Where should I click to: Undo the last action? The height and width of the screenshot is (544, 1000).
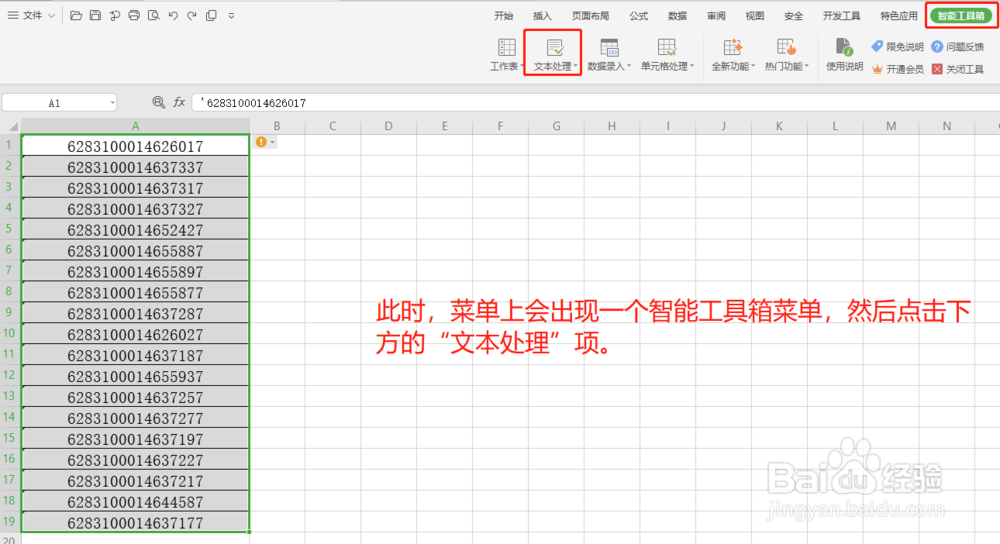(x=173, y=15)
